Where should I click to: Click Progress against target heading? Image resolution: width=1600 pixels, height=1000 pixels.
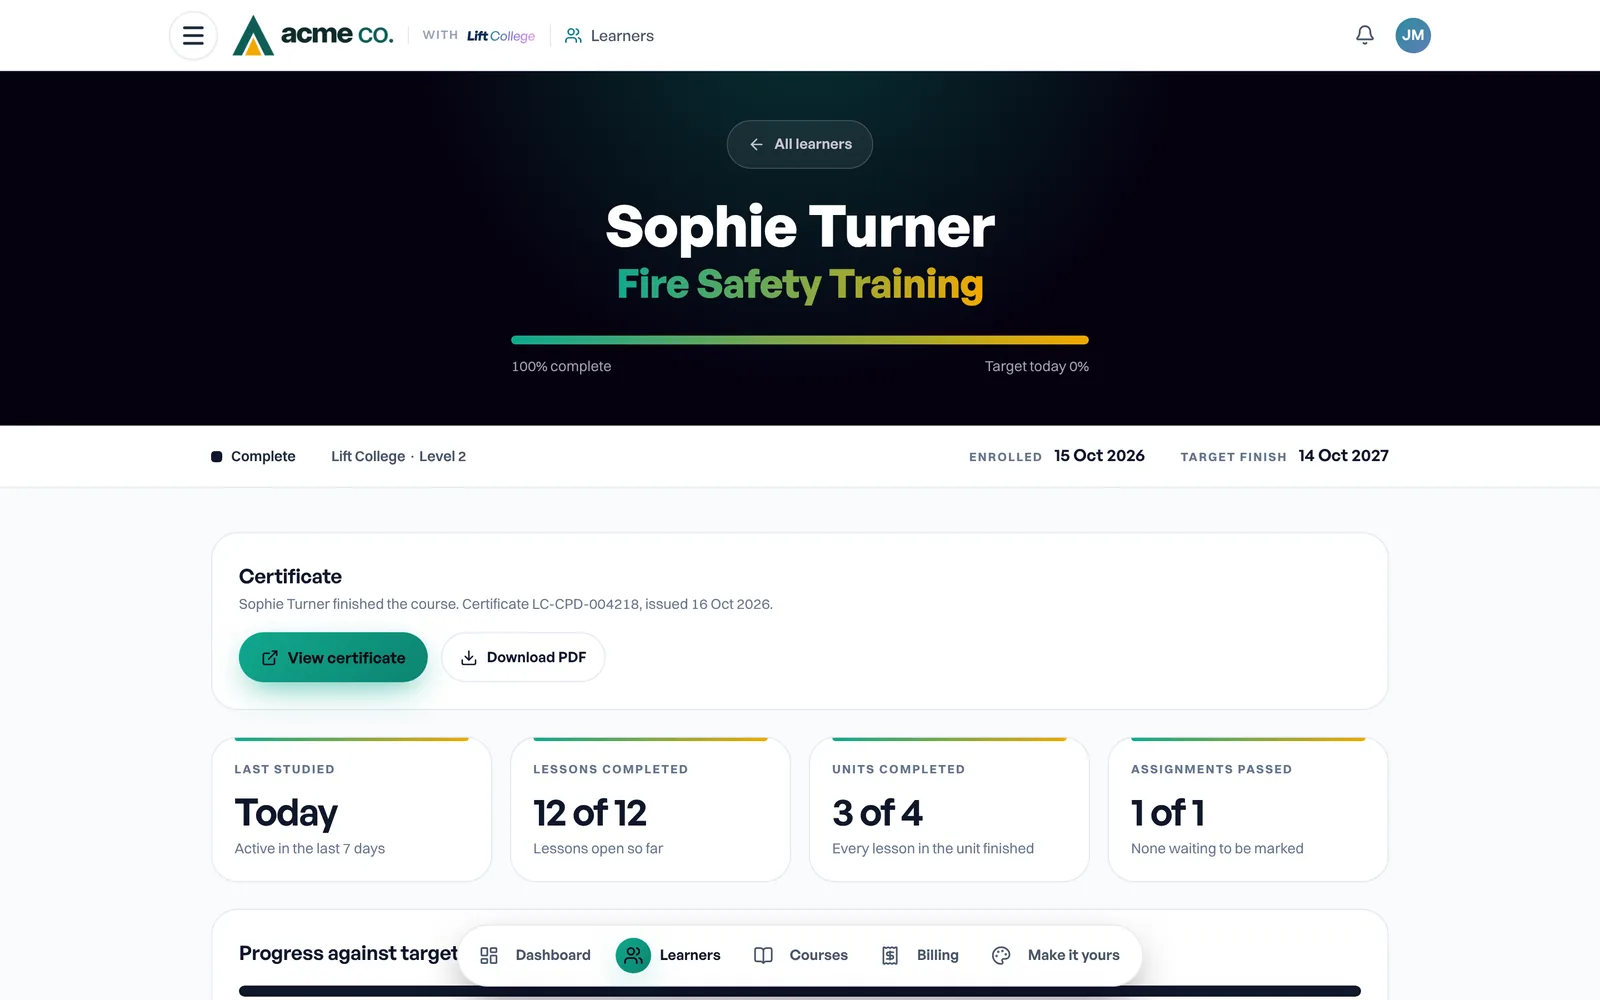(348, 954)
